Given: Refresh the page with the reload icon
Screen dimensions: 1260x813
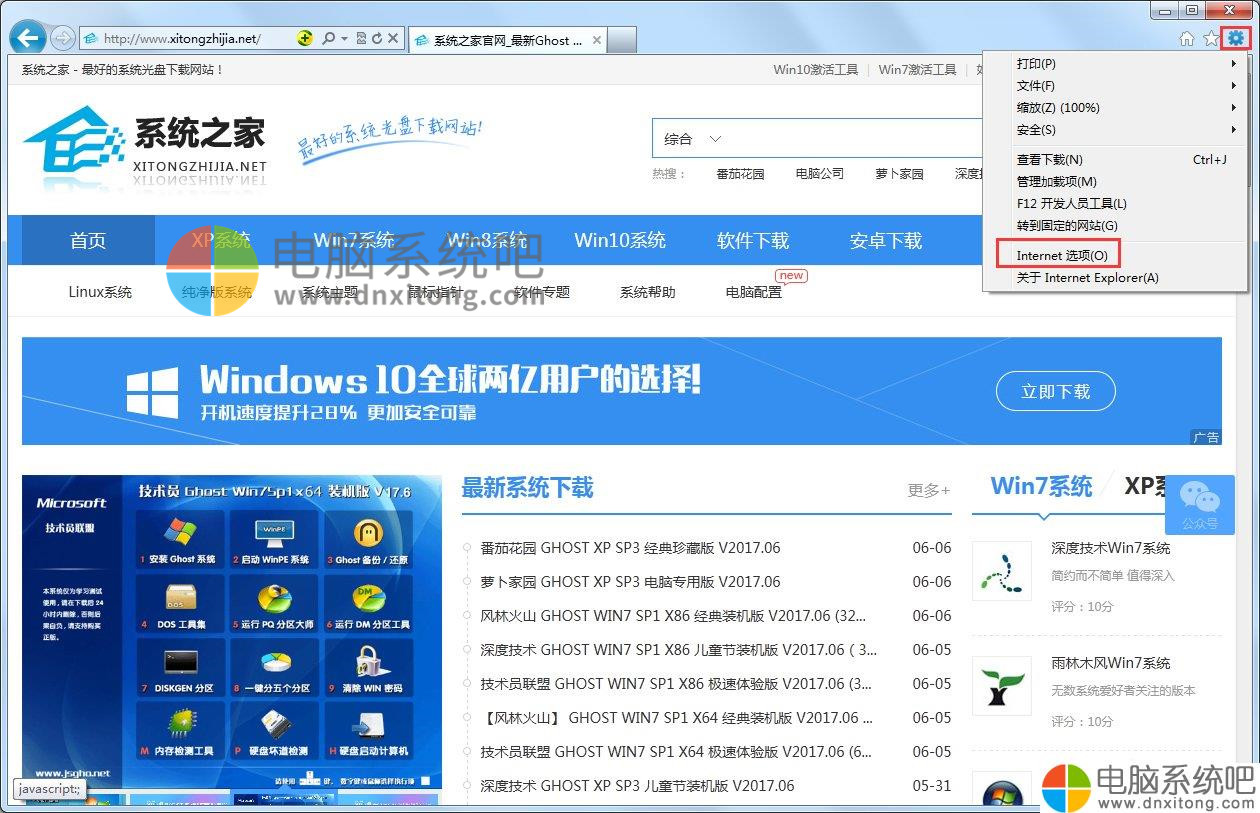Looking at the screenshot, I should point(377,39).
